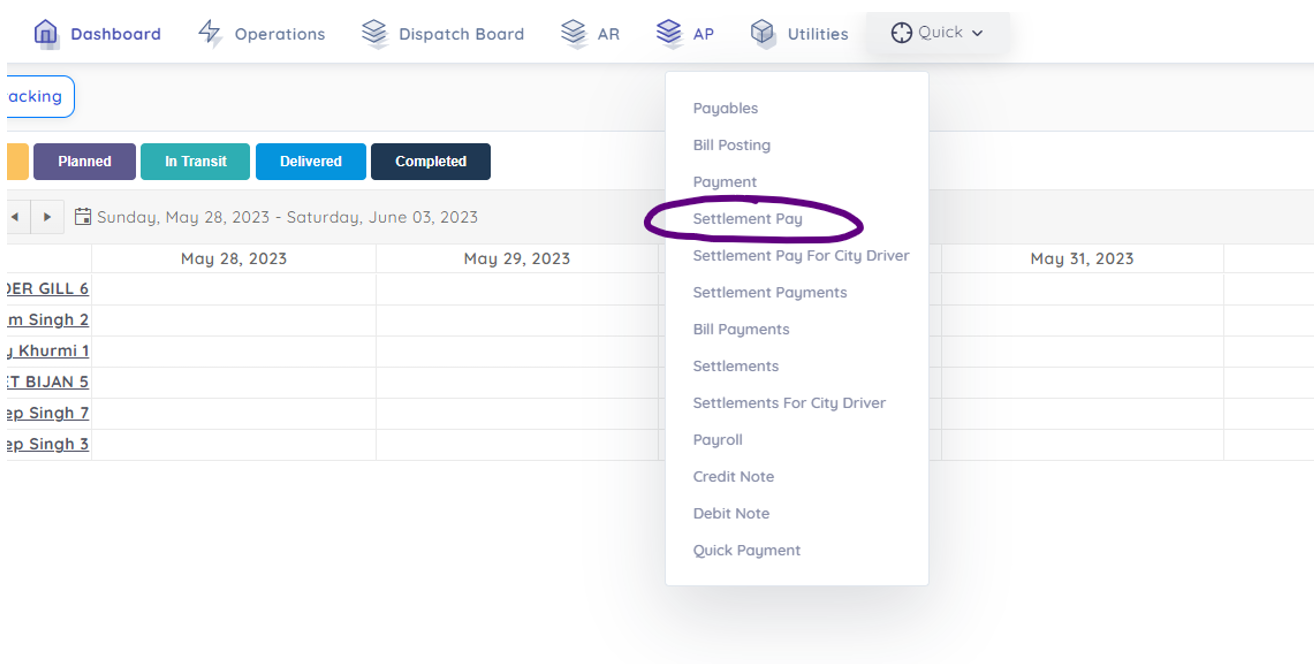Image resolution: width=1314 pixels, height=664 pixels.
Task: Select Settlement Pay menu item
Action: pyautogui.click(x=747, y=219)
